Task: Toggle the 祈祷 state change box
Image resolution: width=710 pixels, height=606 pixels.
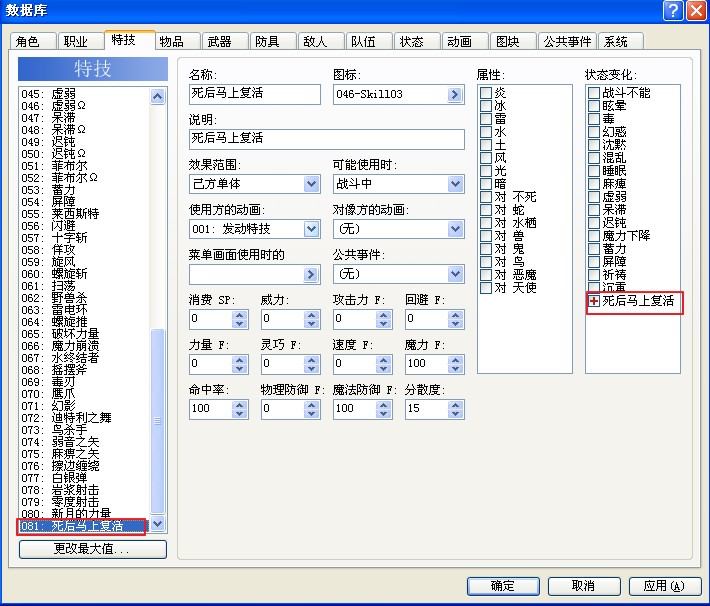Action: coord(594,274)
